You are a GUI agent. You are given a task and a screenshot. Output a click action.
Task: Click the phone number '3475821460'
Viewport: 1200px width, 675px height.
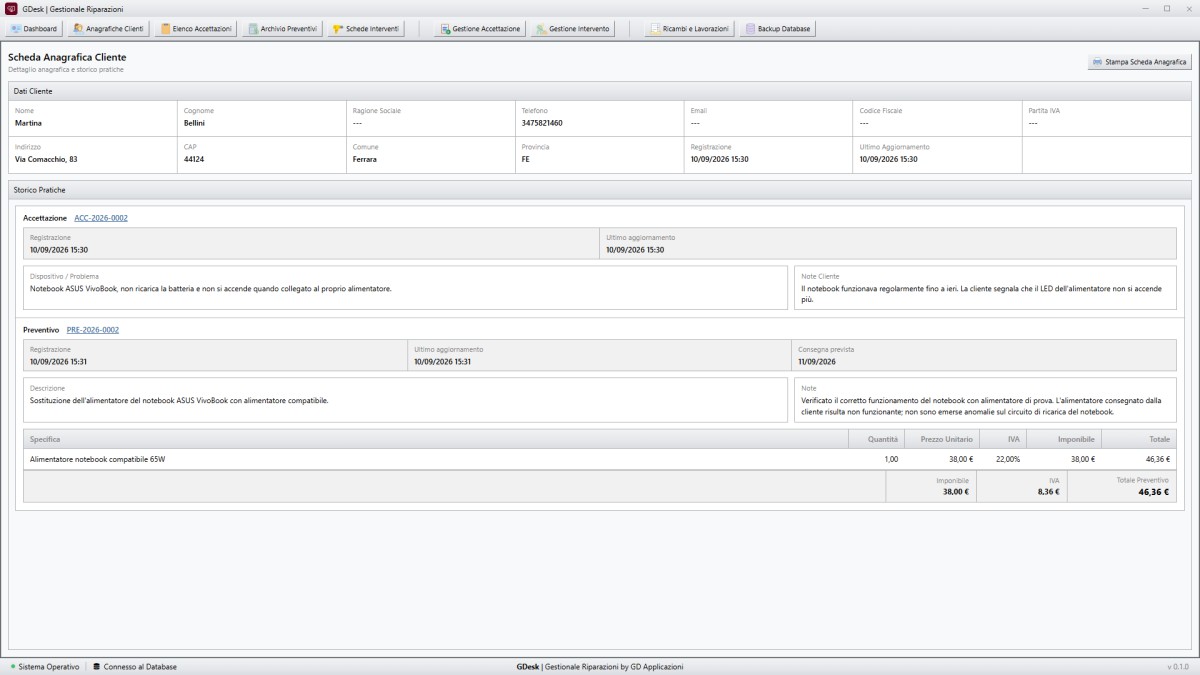point(543,123)
